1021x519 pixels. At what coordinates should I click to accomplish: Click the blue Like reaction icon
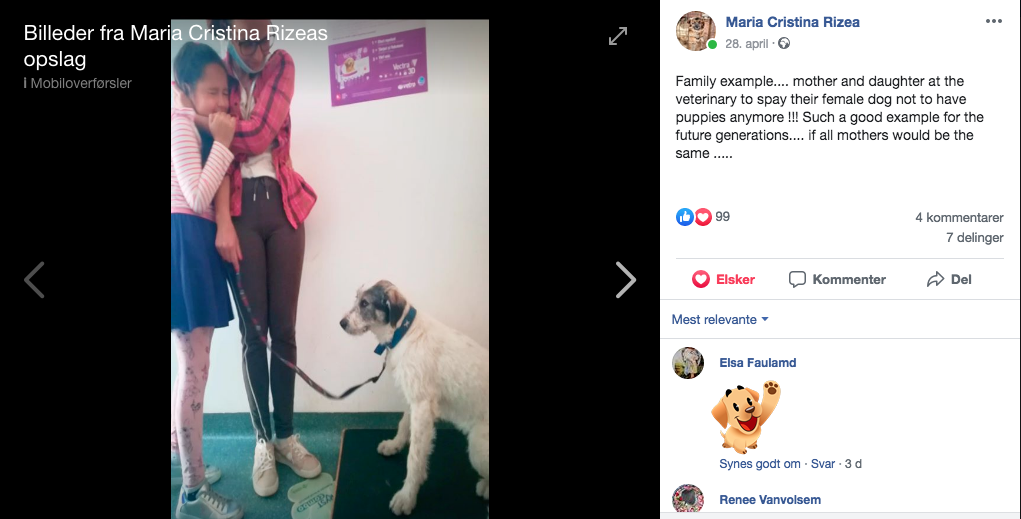pos(684,217)
